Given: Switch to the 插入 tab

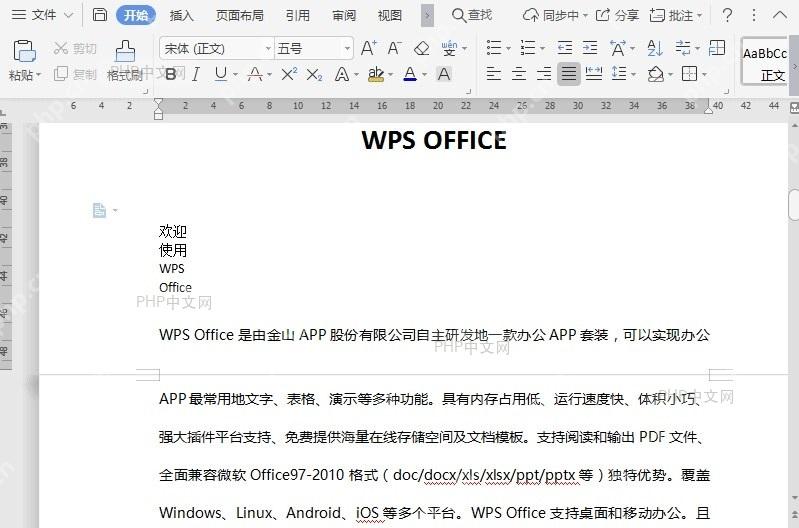Looking at the screenshot, I should [181, 15].
